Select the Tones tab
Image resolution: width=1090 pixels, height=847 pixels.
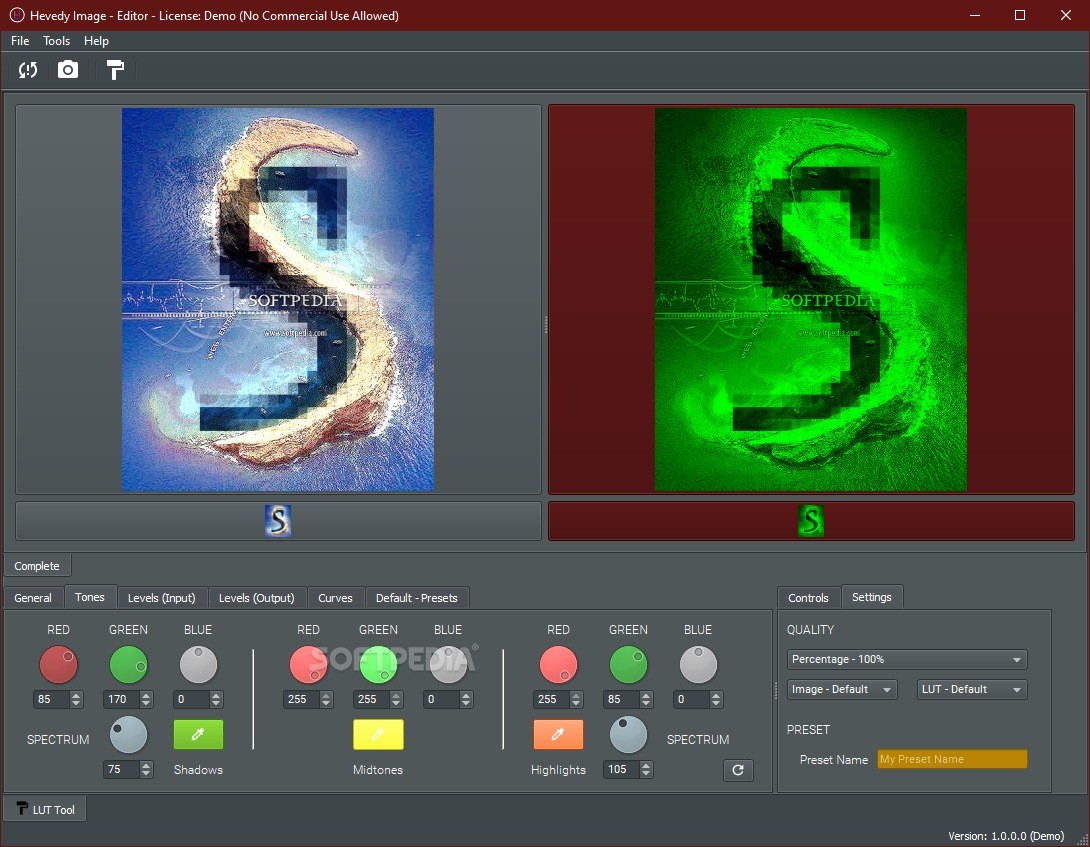90,597
